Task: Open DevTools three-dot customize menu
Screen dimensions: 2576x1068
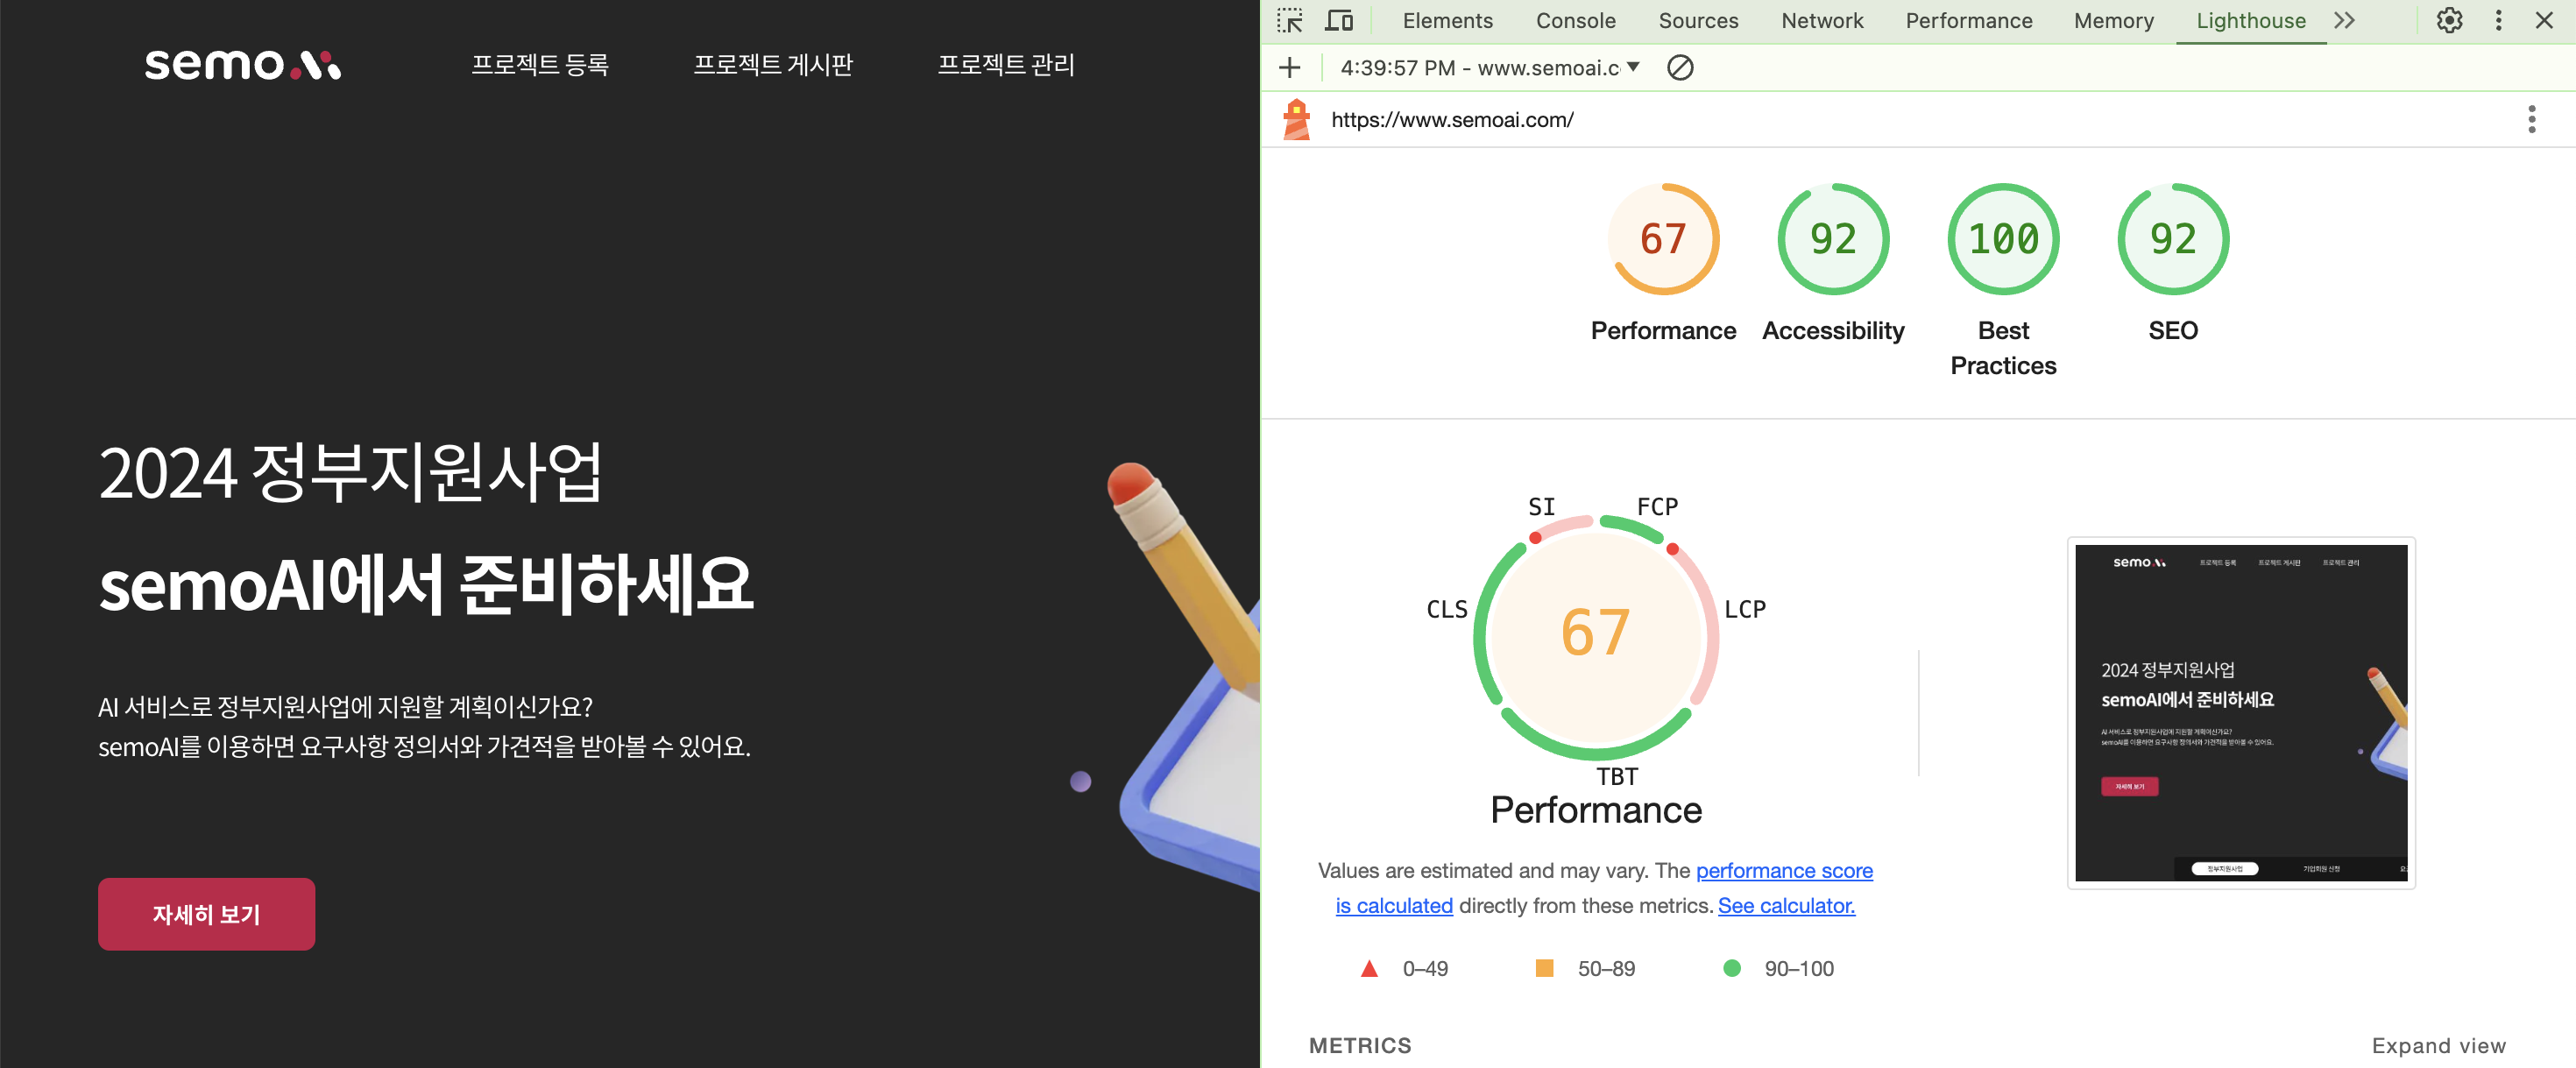Action: (x=2498, y=21)
